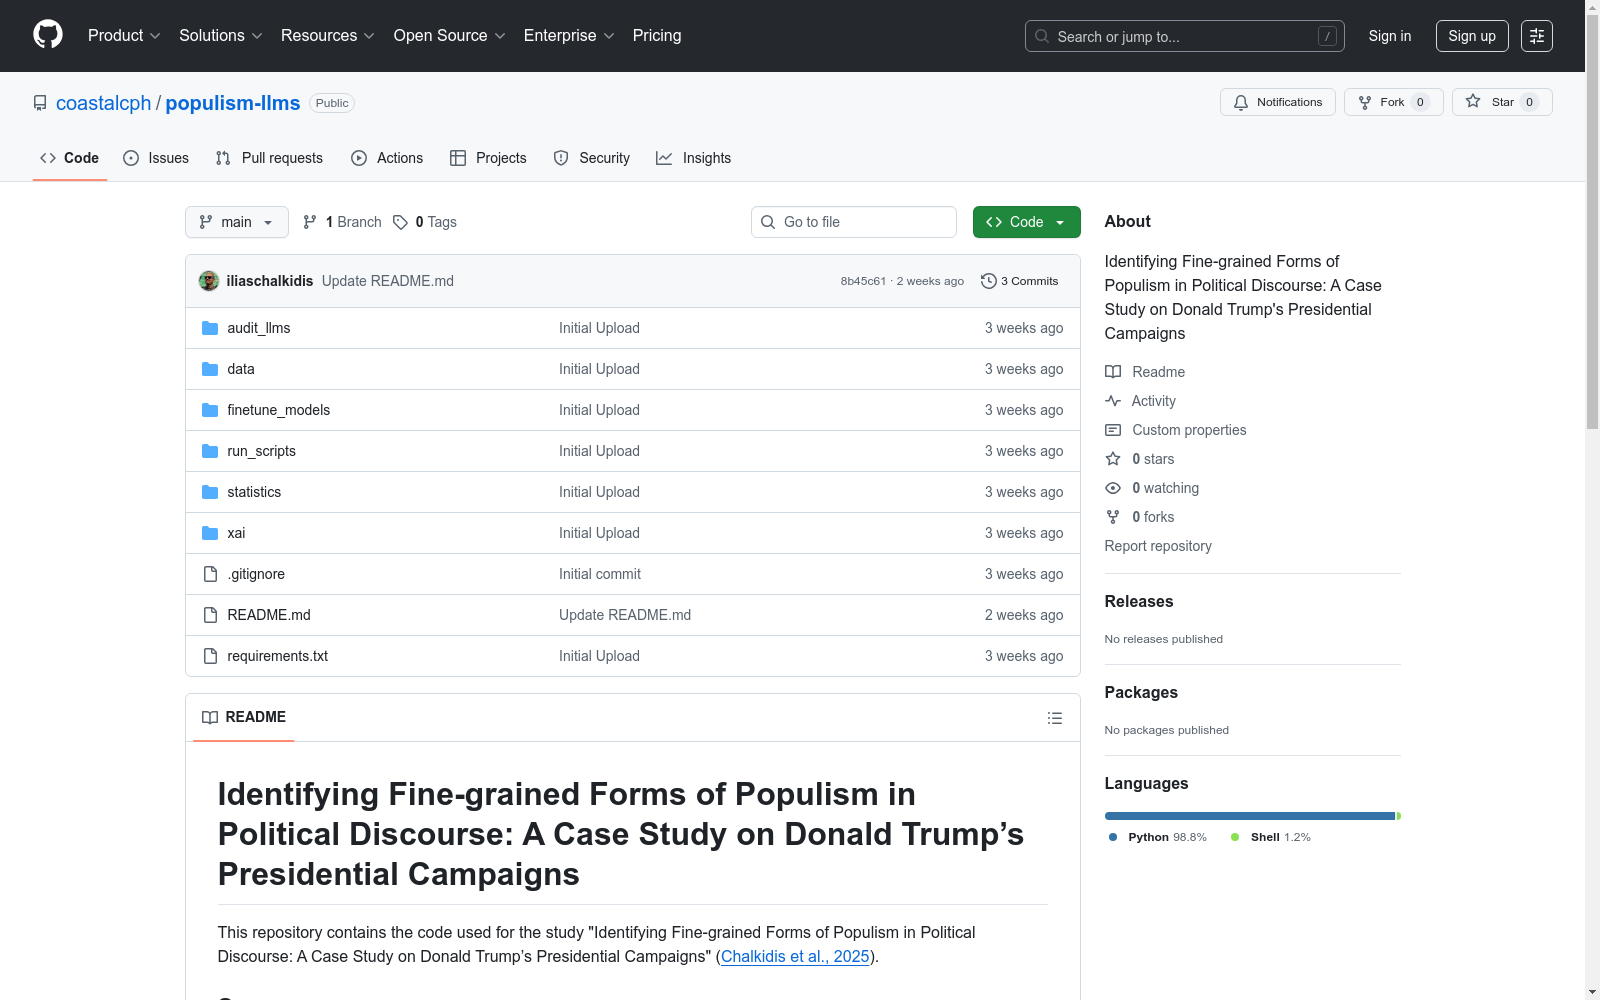Open the README outline icon

1054,718
